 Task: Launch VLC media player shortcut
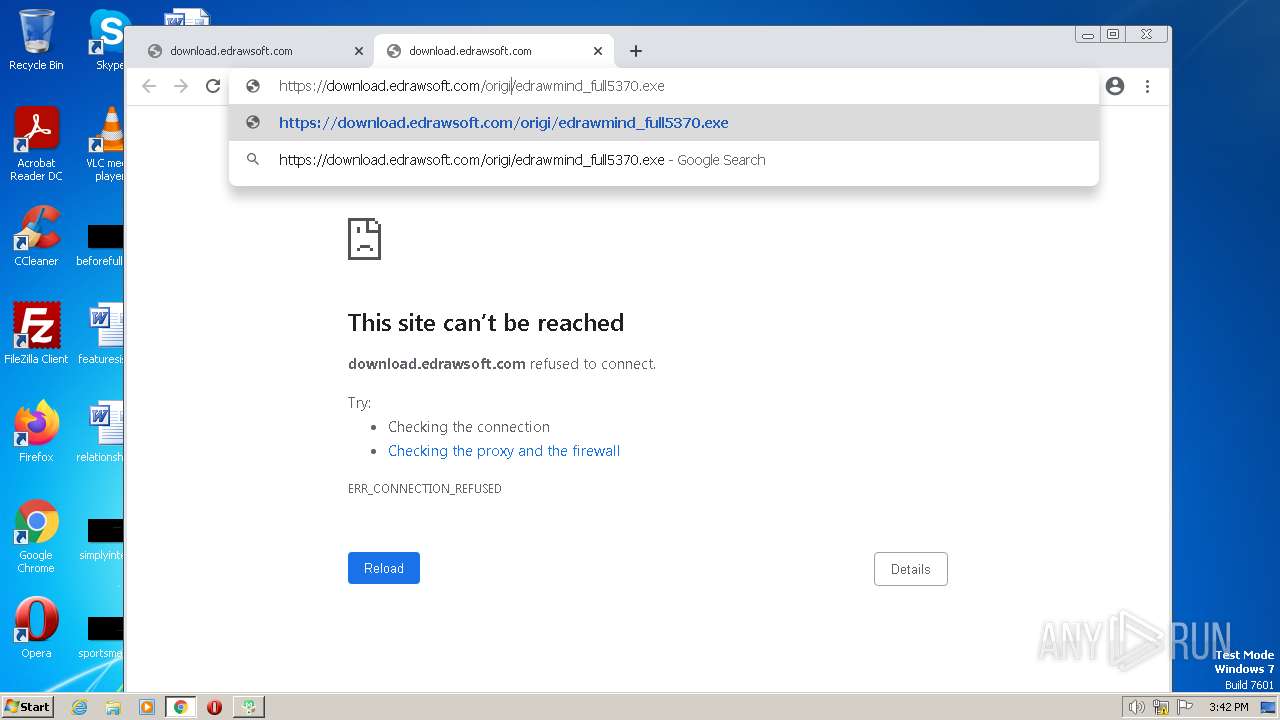tap(106, 144)
